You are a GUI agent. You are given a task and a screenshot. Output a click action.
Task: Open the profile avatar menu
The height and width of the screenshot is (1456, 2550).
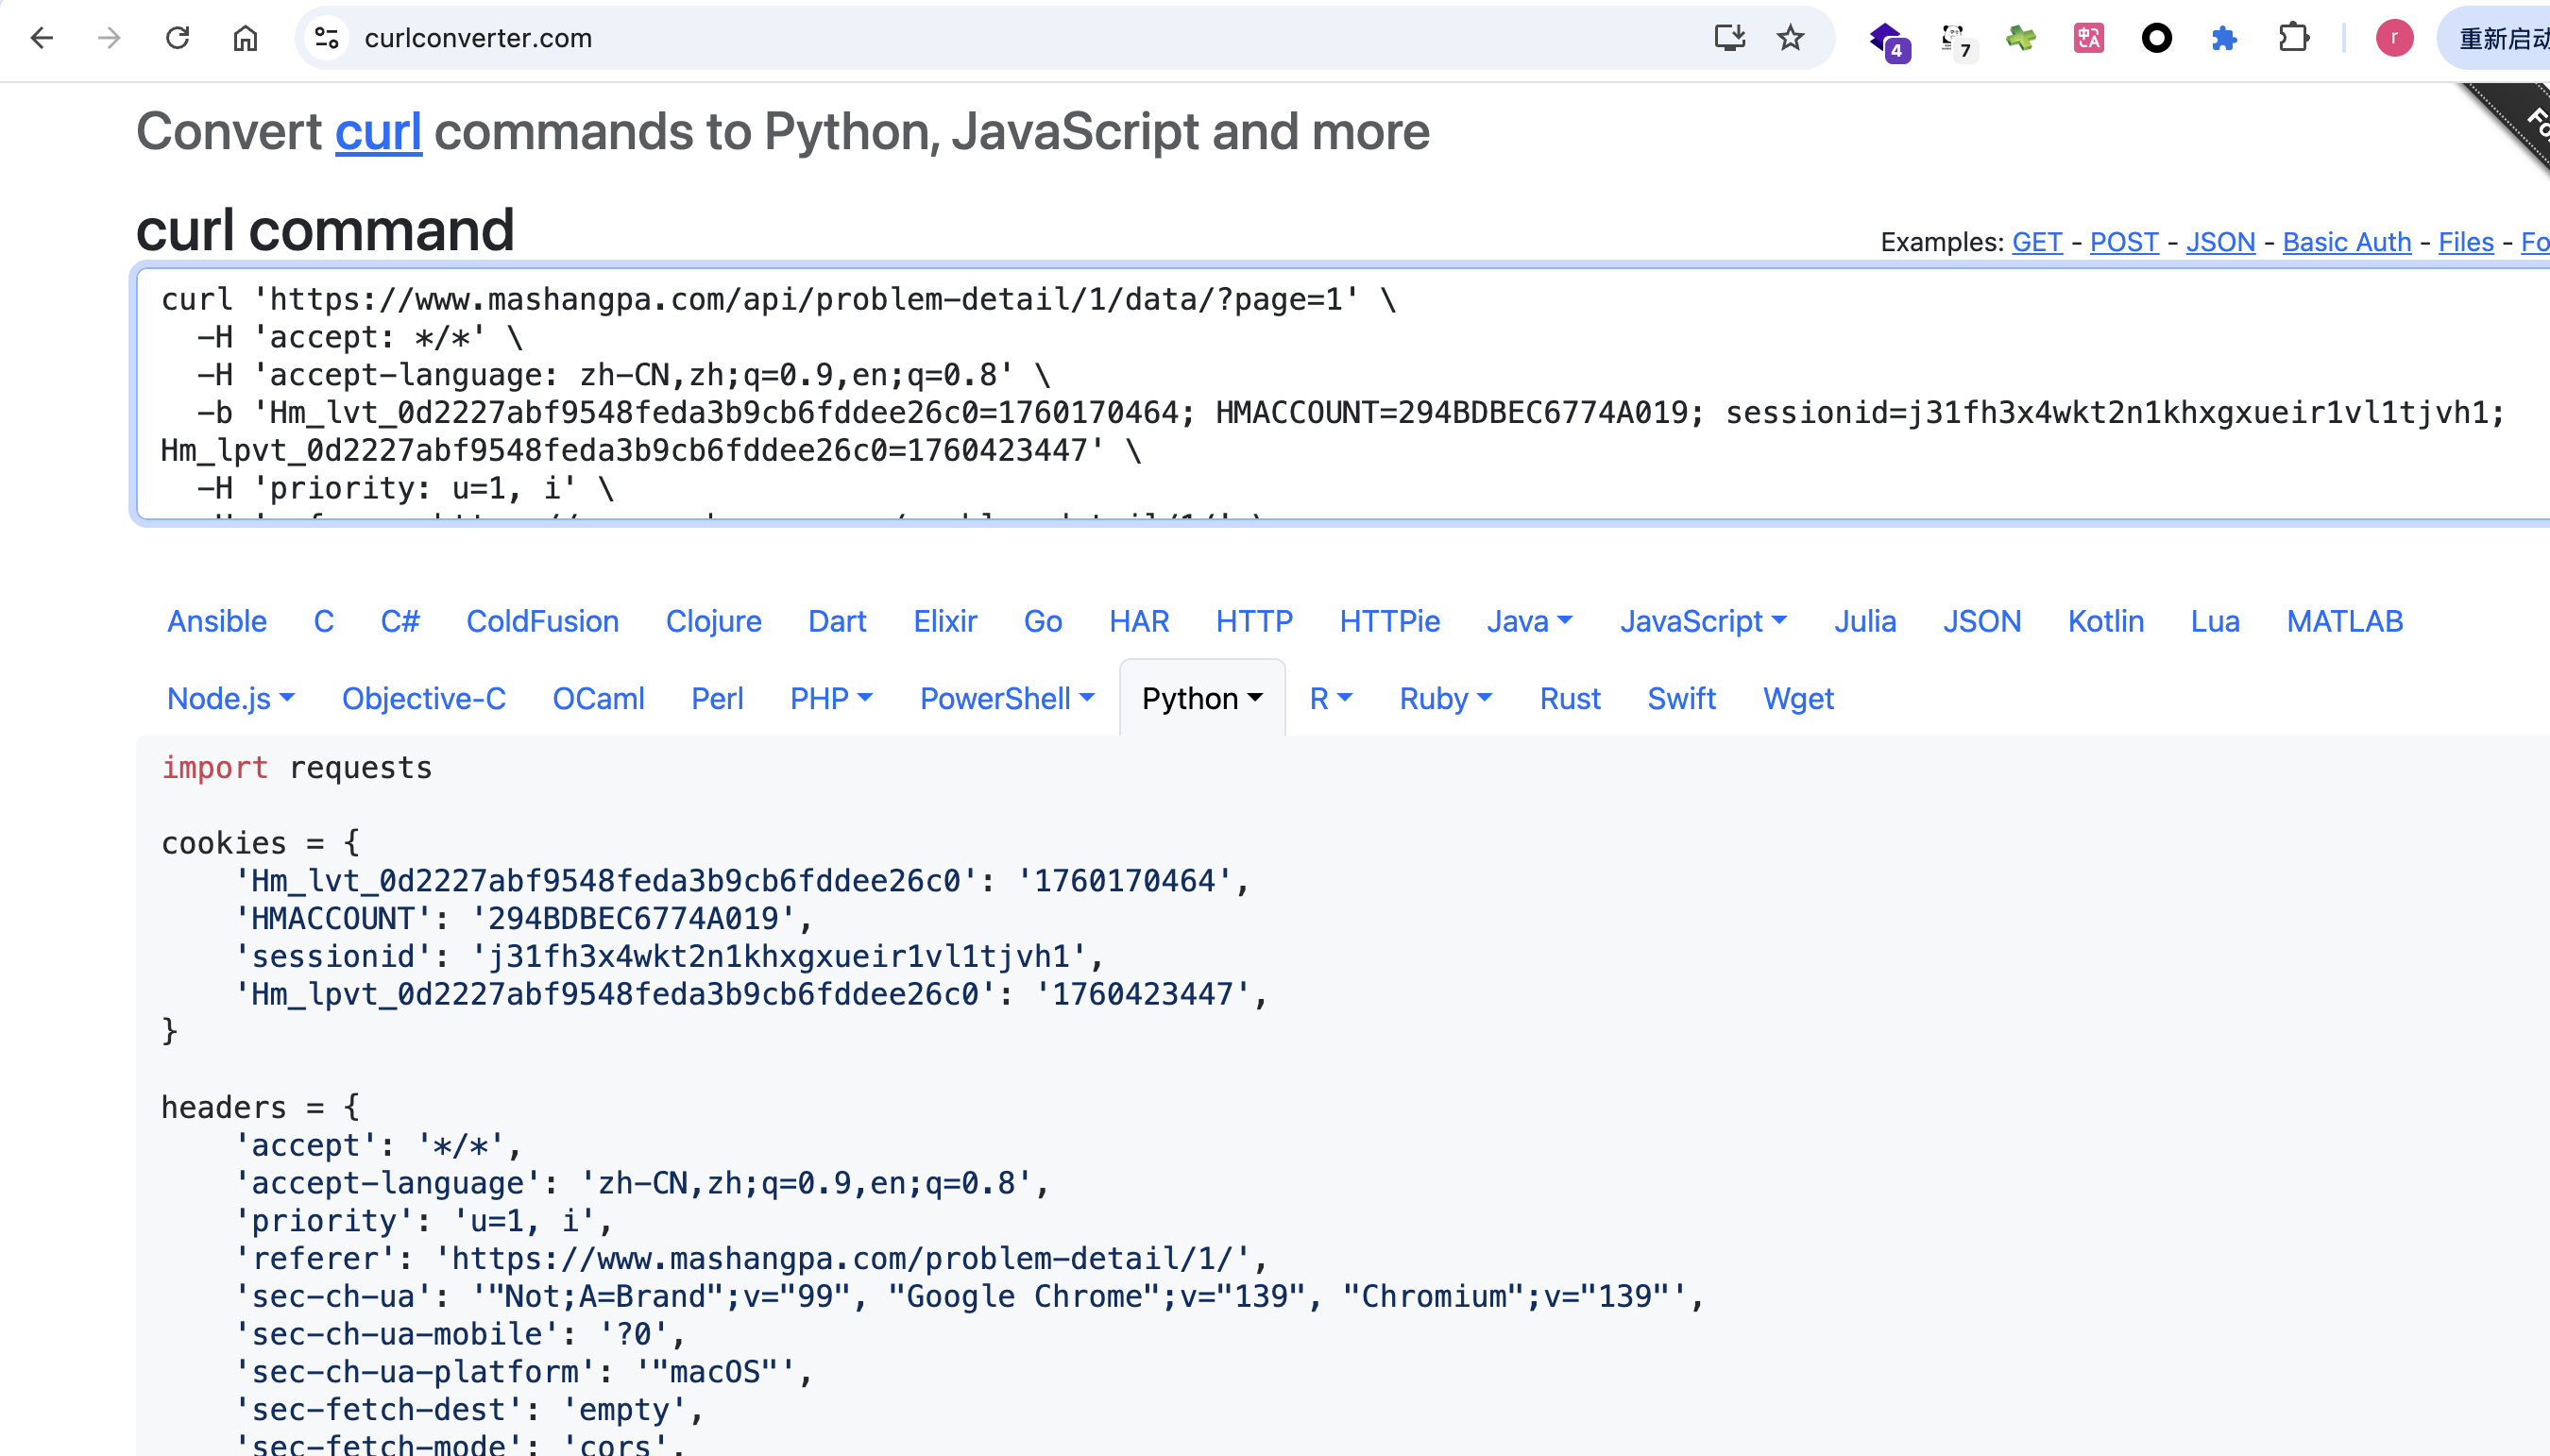click(x=2394, y=38)
